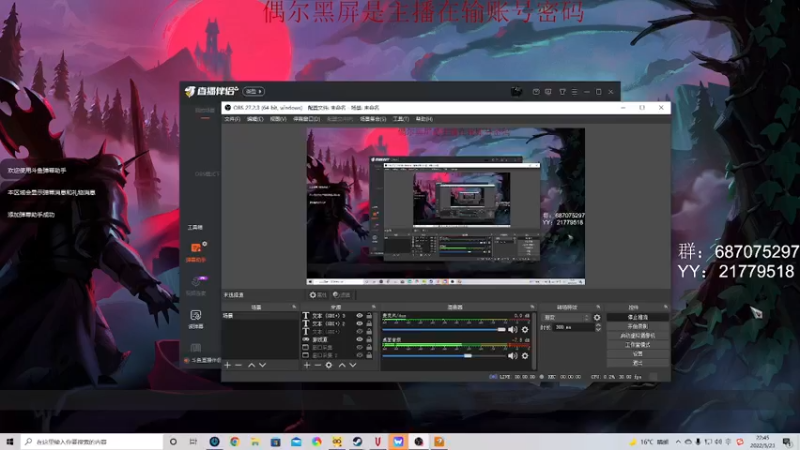Move scene down with arrow icon
The image size is (800, 450).
pos(262,365)
